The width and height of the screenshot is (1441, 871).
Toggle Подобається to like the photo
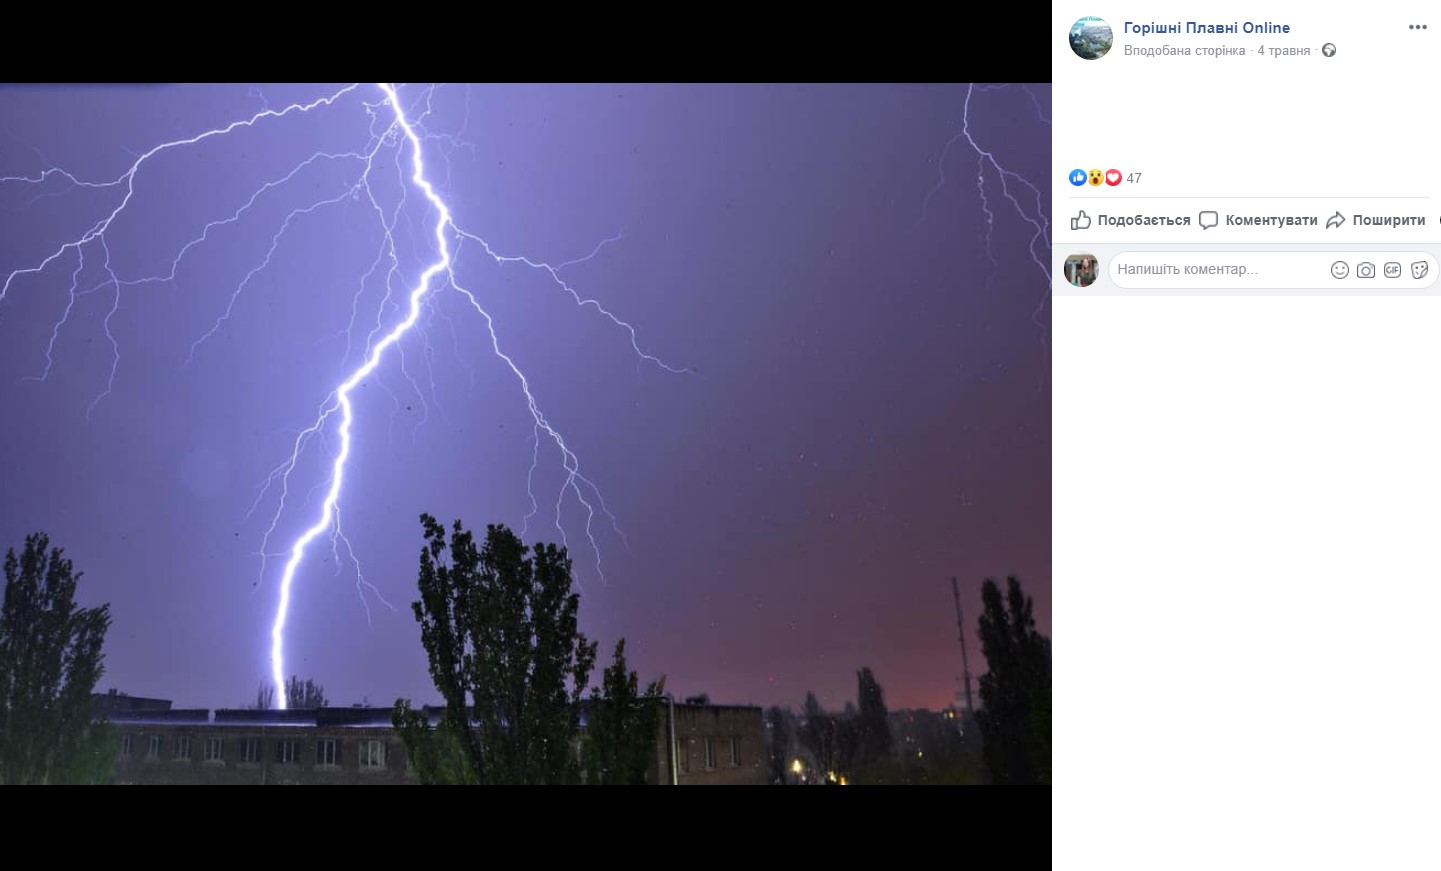tap(1130, 220)
